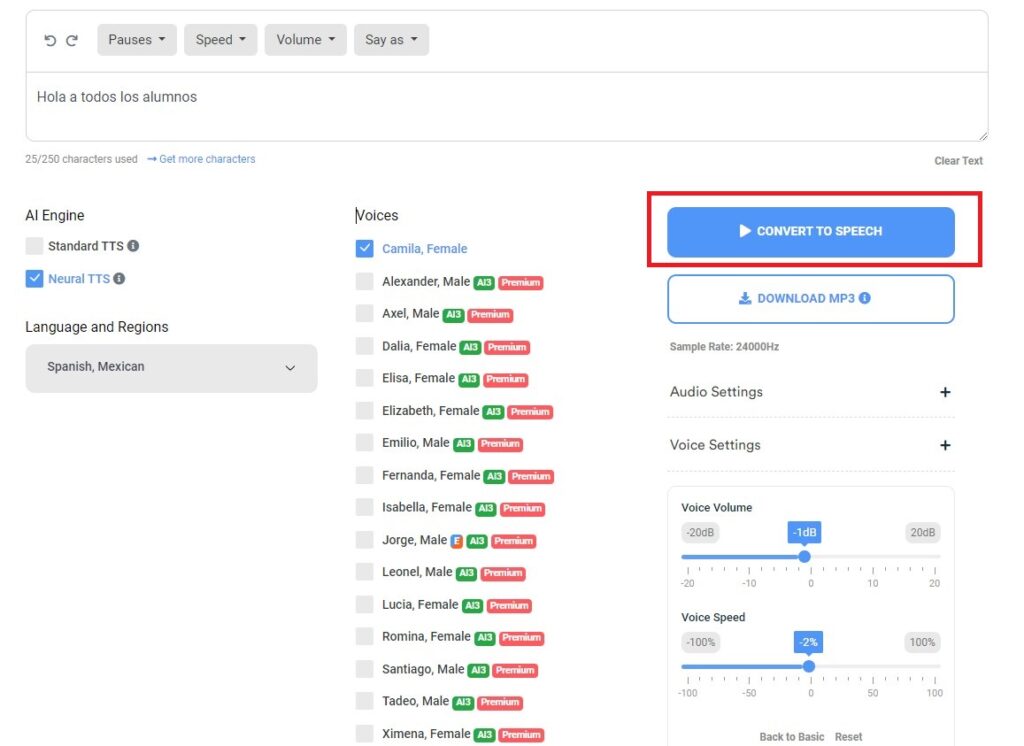Image resolution: width=1024 pixels, height=746 pixels.
Task: Click the undo arrow icon
Action: (50, 40)
